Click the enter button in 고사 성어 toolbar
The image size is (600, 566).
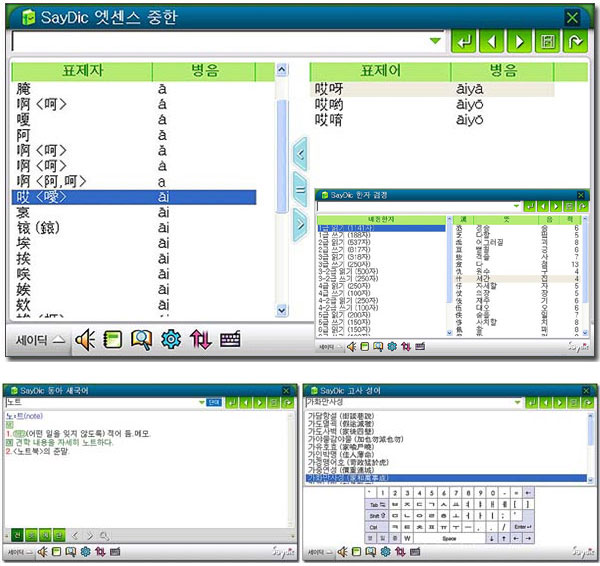532,403
